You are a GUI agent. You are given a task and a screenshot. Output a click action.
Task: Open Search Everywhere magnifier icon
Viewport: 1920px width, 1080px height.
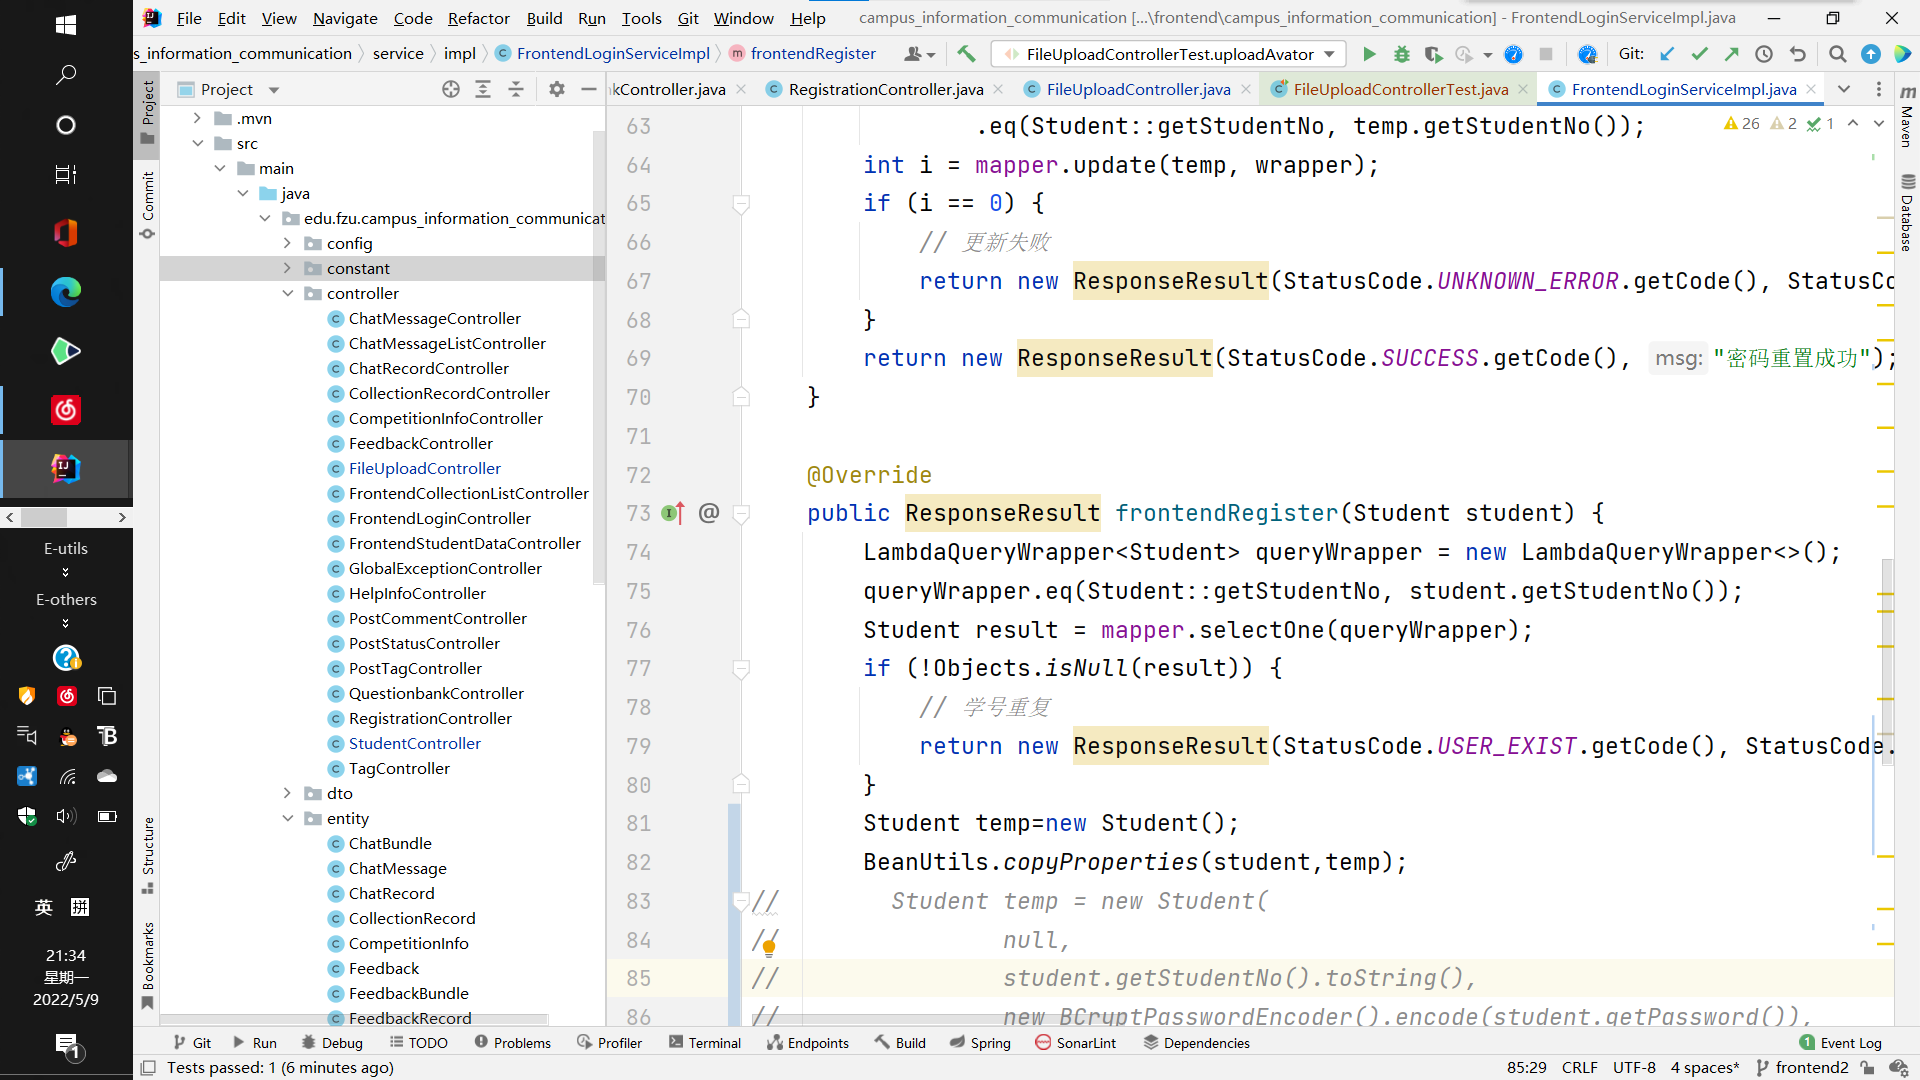(1837, 54)
